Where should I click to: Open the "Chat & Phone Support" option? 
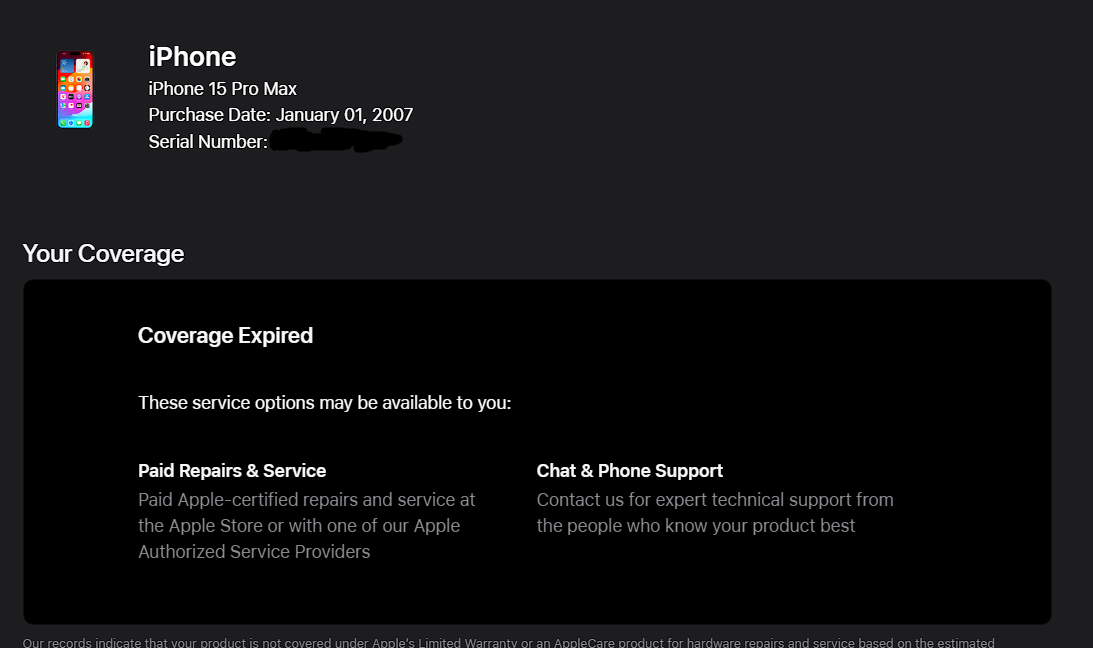629,471
